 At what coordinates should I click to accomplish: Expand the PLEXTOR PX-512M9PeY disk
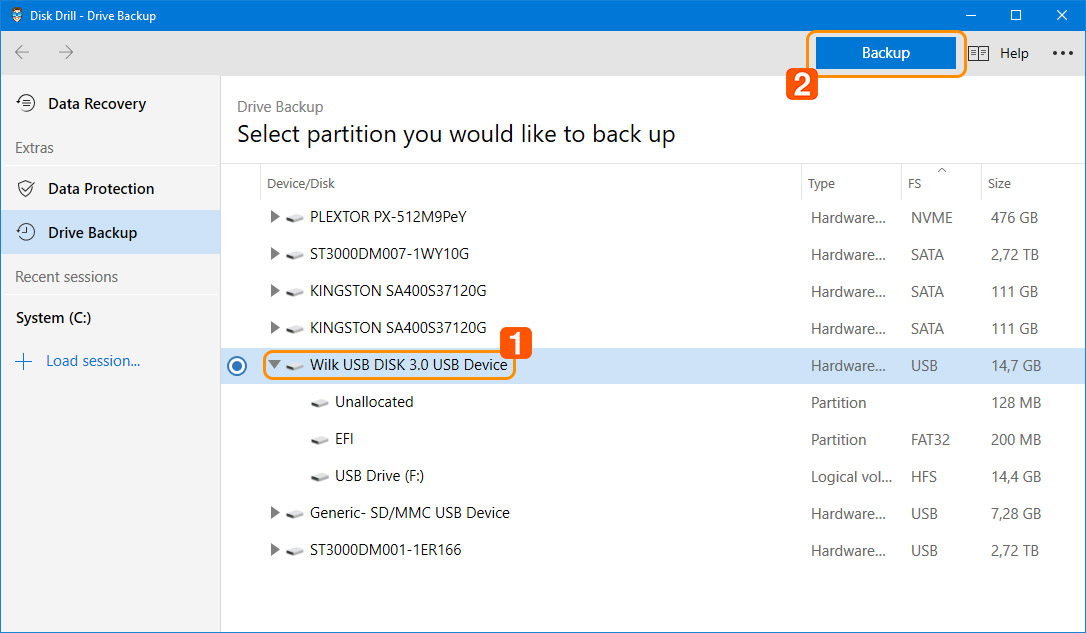pyautogui.click(x=274, y=217)
